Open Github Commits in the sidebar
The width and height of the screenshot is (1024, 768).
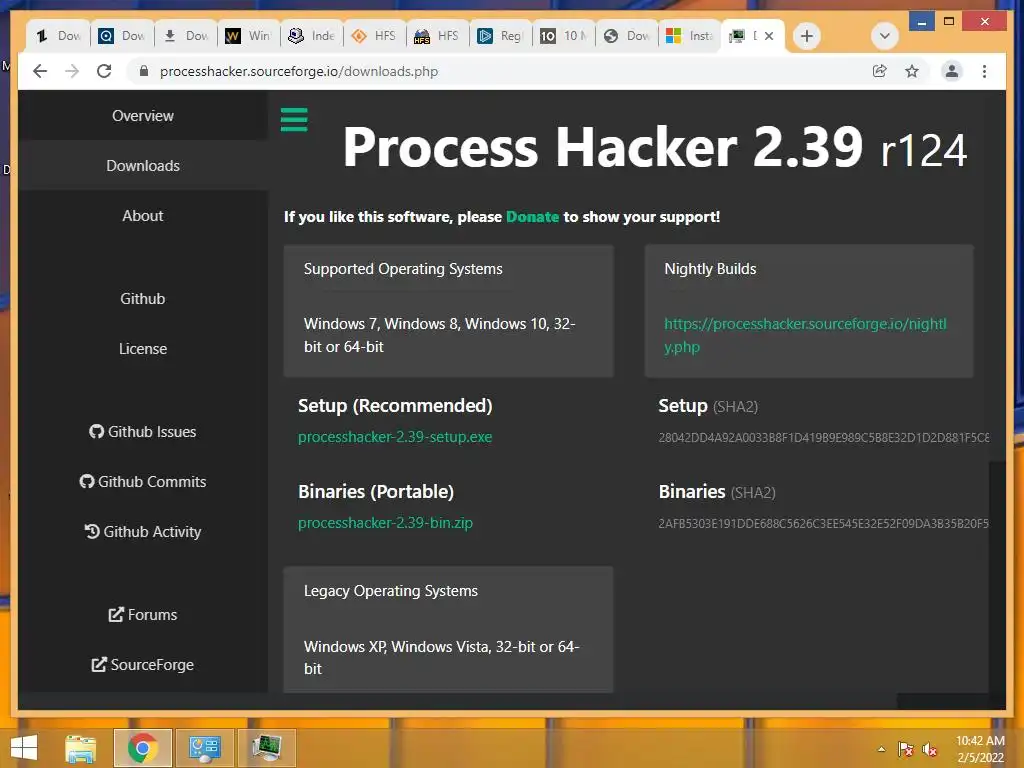[x=143, y=481]
